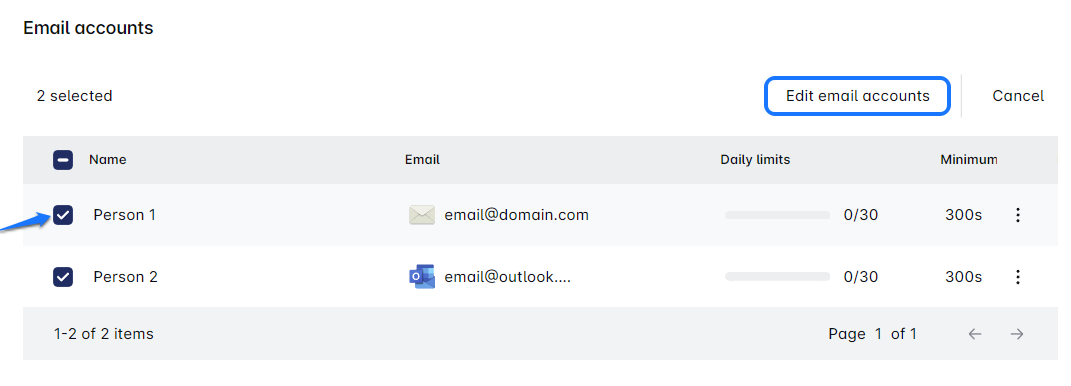Viewport: 1071px width, 386px height.
Task: Go to next page arrow
Action: [1017, 333]
